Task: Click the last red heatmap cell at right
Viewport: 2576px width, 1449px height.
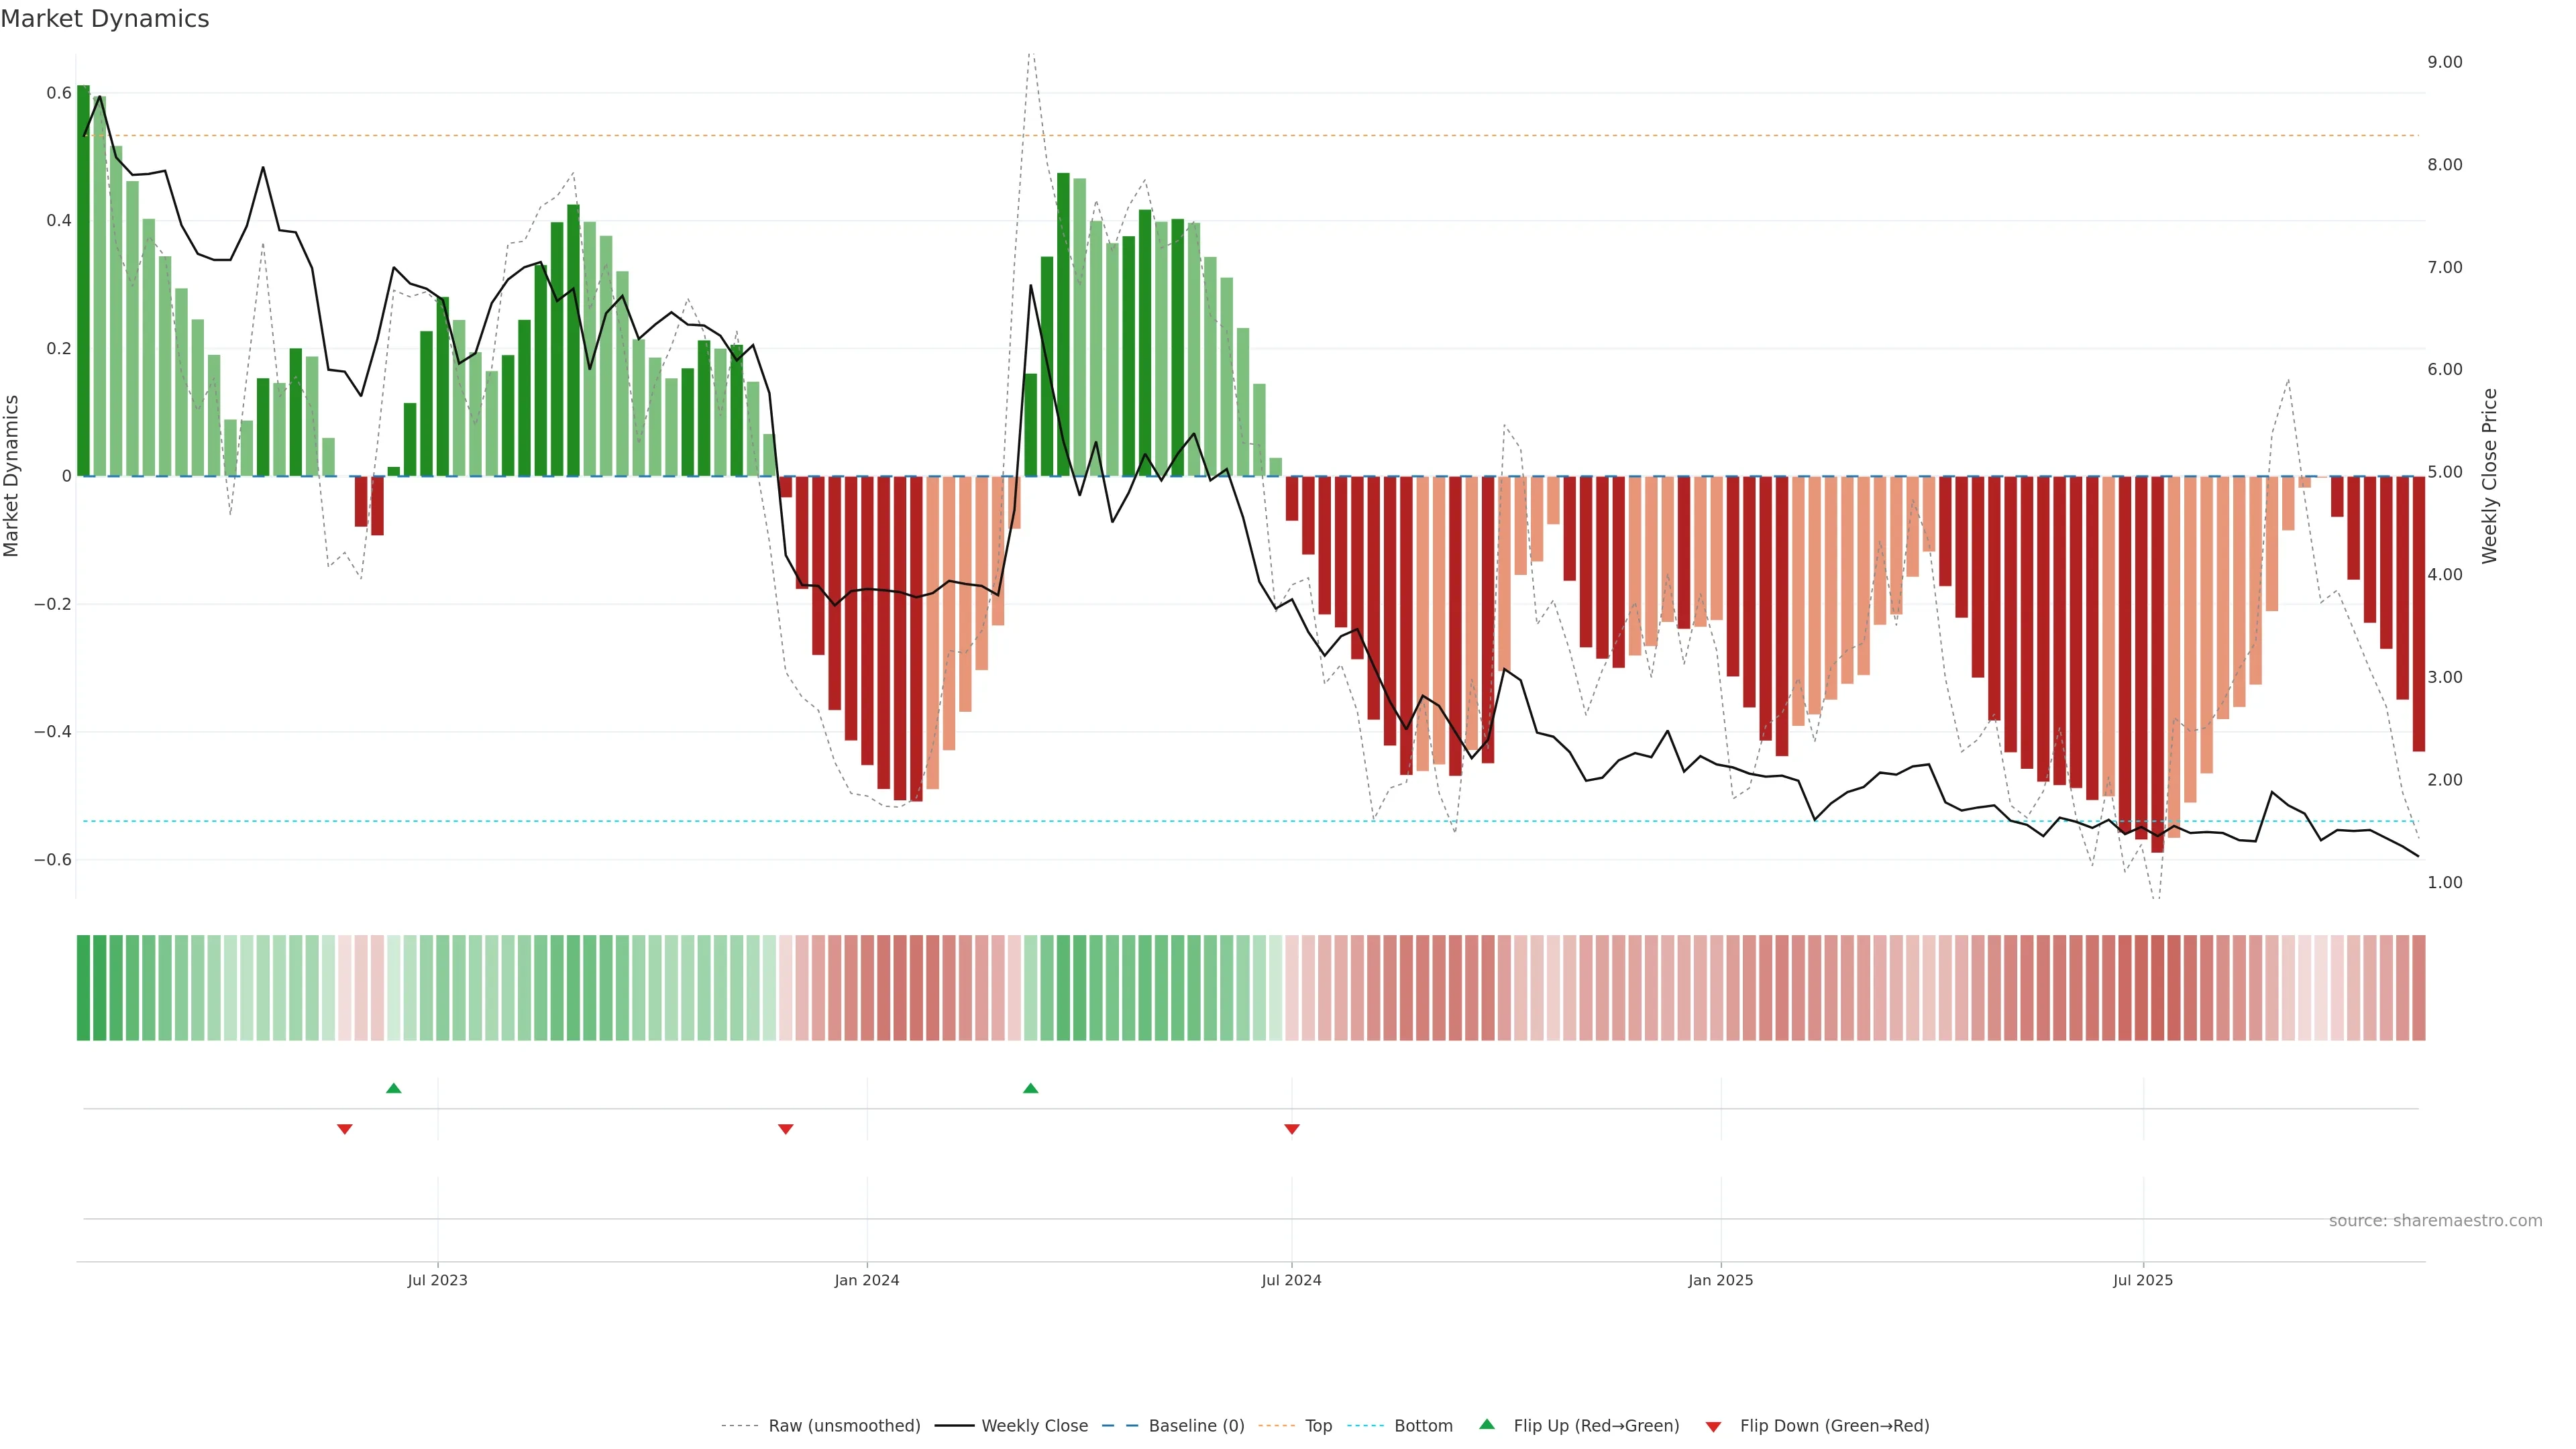Action: tap(2418, 988)
